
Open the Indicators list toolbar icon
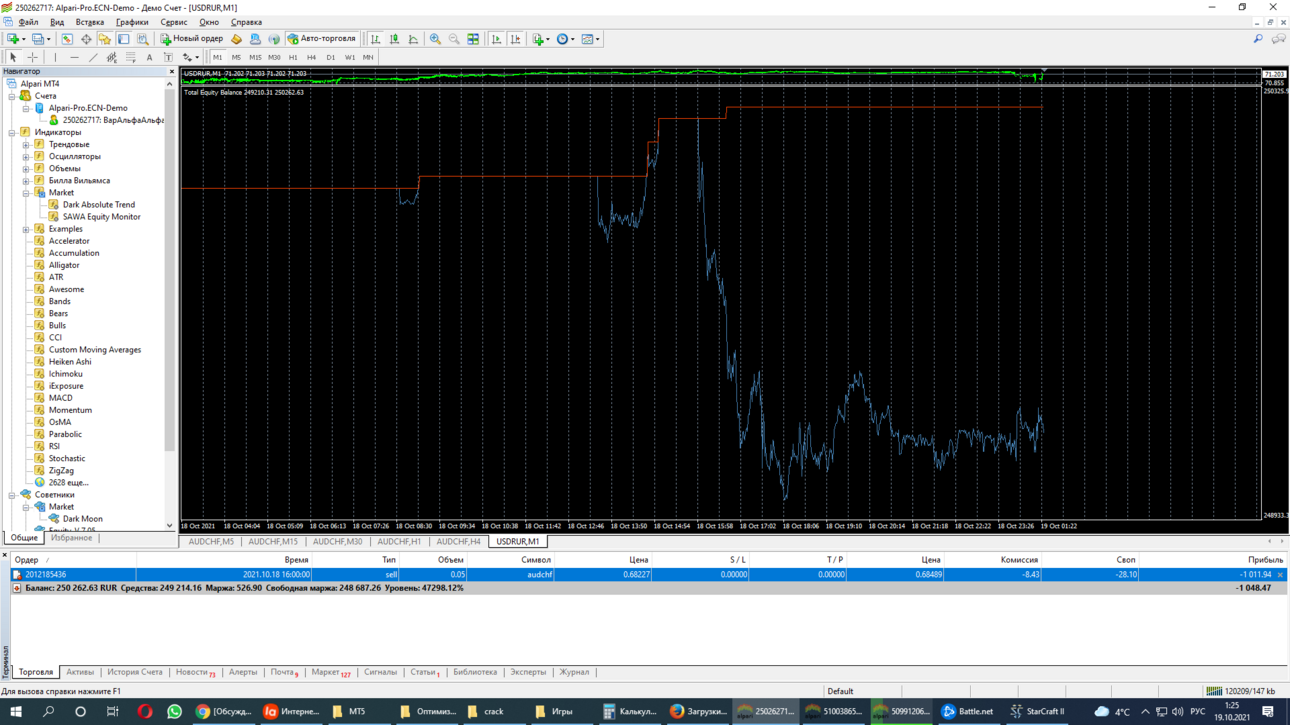(x=538, y=39)
